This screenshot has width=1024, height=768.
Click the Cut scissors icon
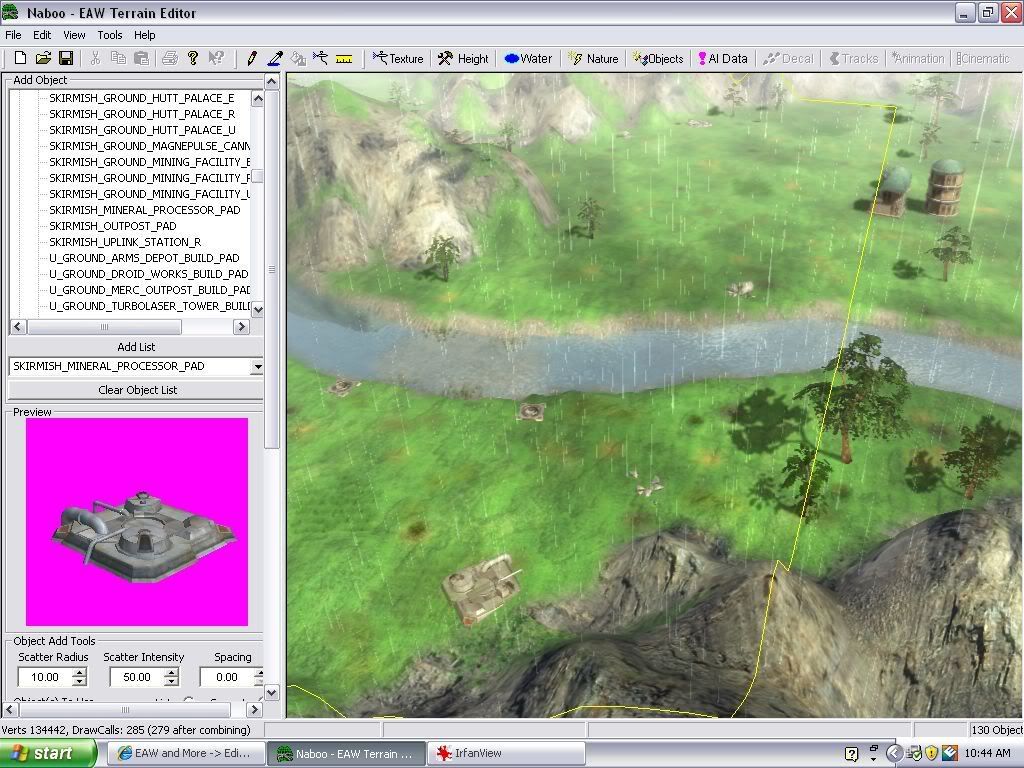[x=95, y=58]
